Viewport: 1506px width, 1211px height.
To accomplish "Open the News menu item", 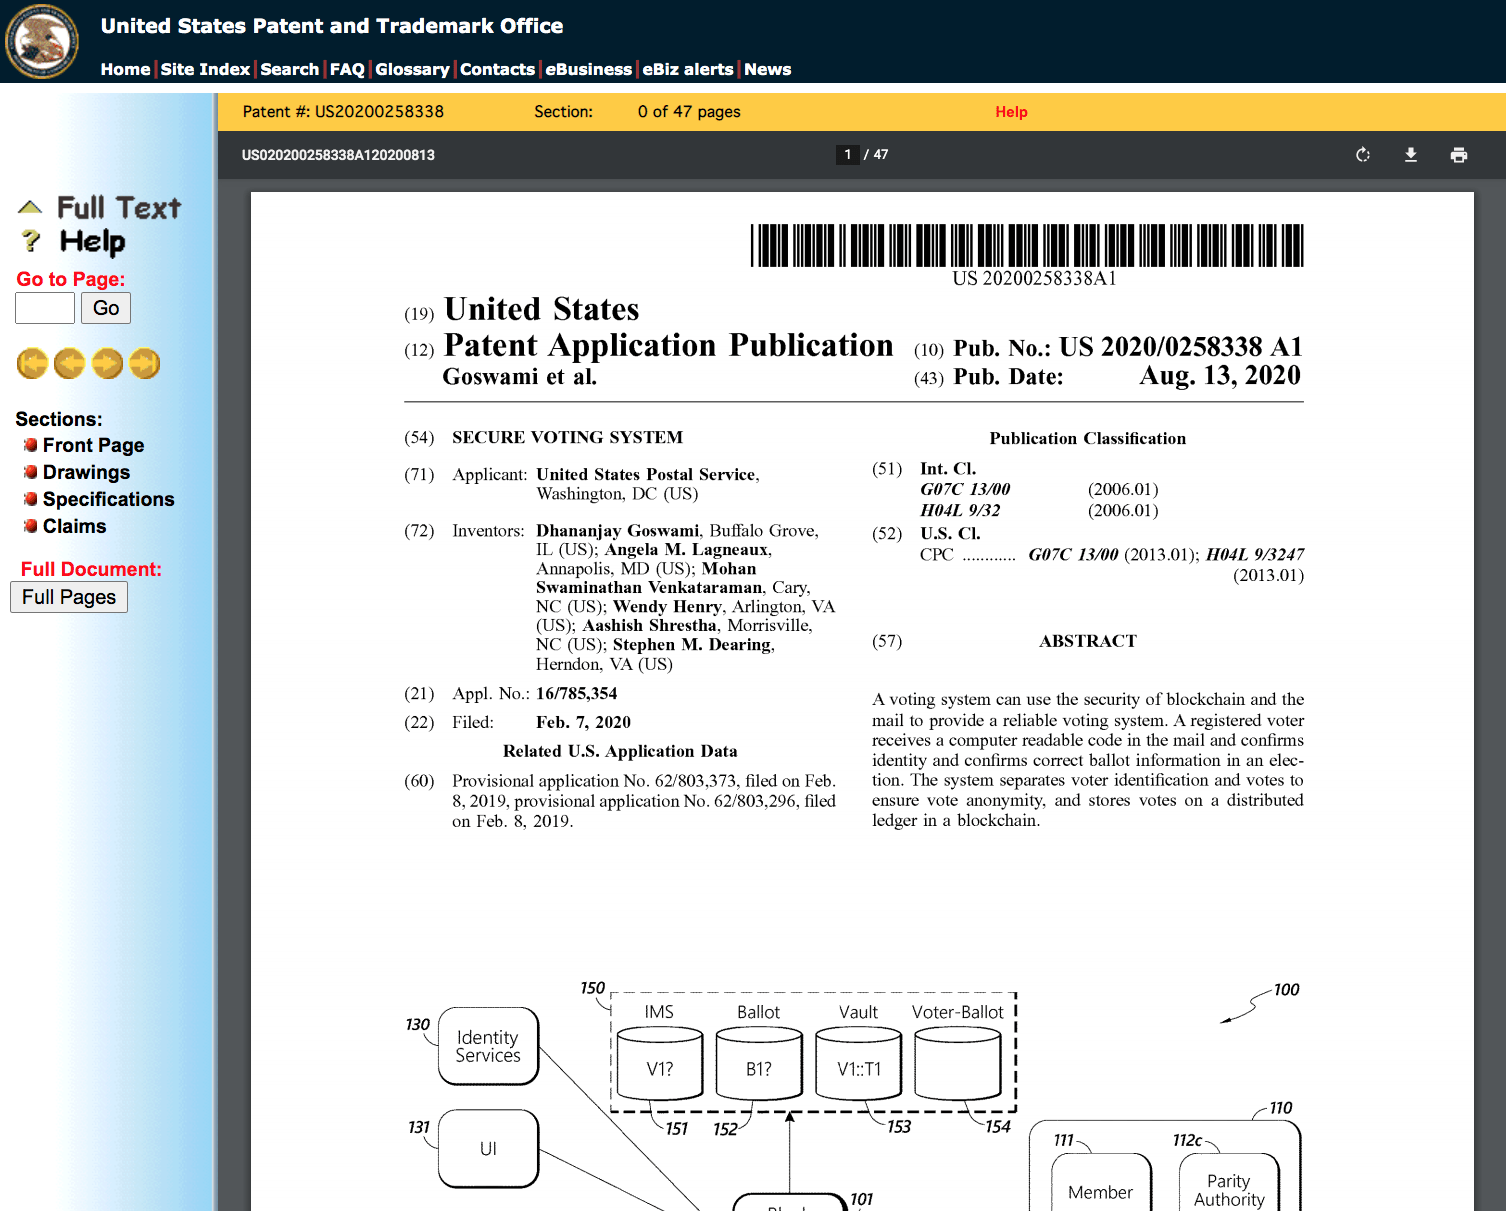I will tap(767, 69).
